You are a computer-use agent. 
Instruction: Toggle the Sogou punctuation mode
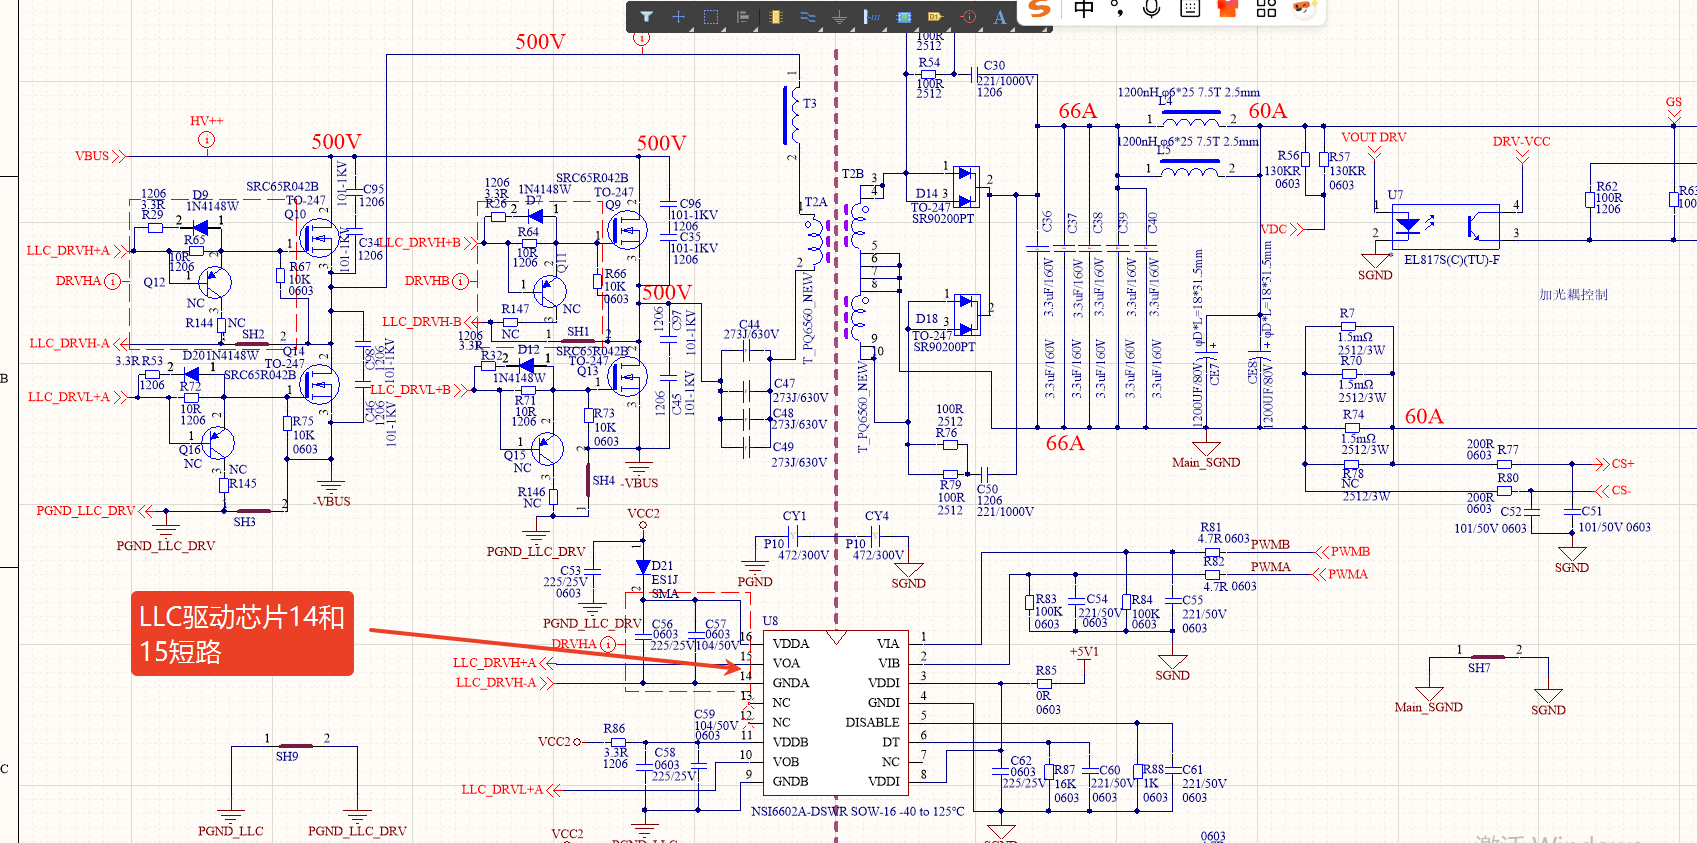point(1117,9)
